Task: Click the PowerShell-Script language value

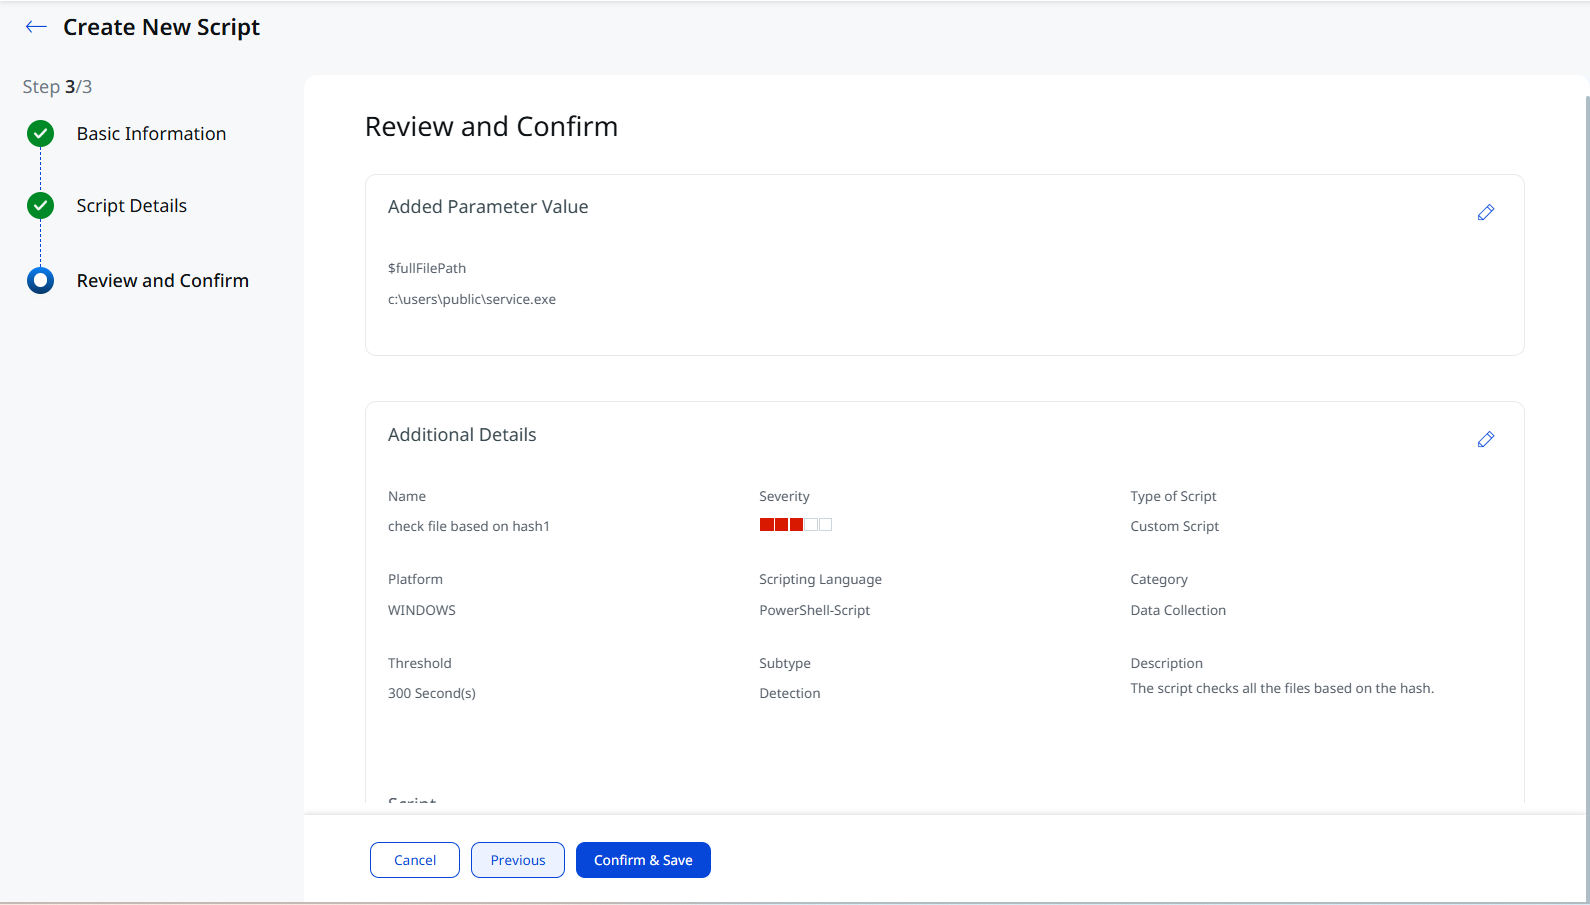Action: pyautogui.click(x=815, y=610)
